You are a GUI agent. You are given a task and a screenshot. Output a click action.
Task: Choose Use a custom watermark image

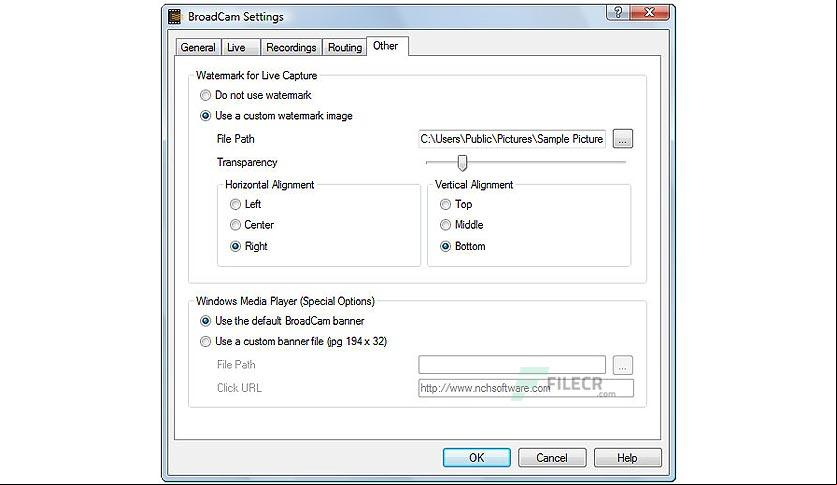[x=276, y=116]
